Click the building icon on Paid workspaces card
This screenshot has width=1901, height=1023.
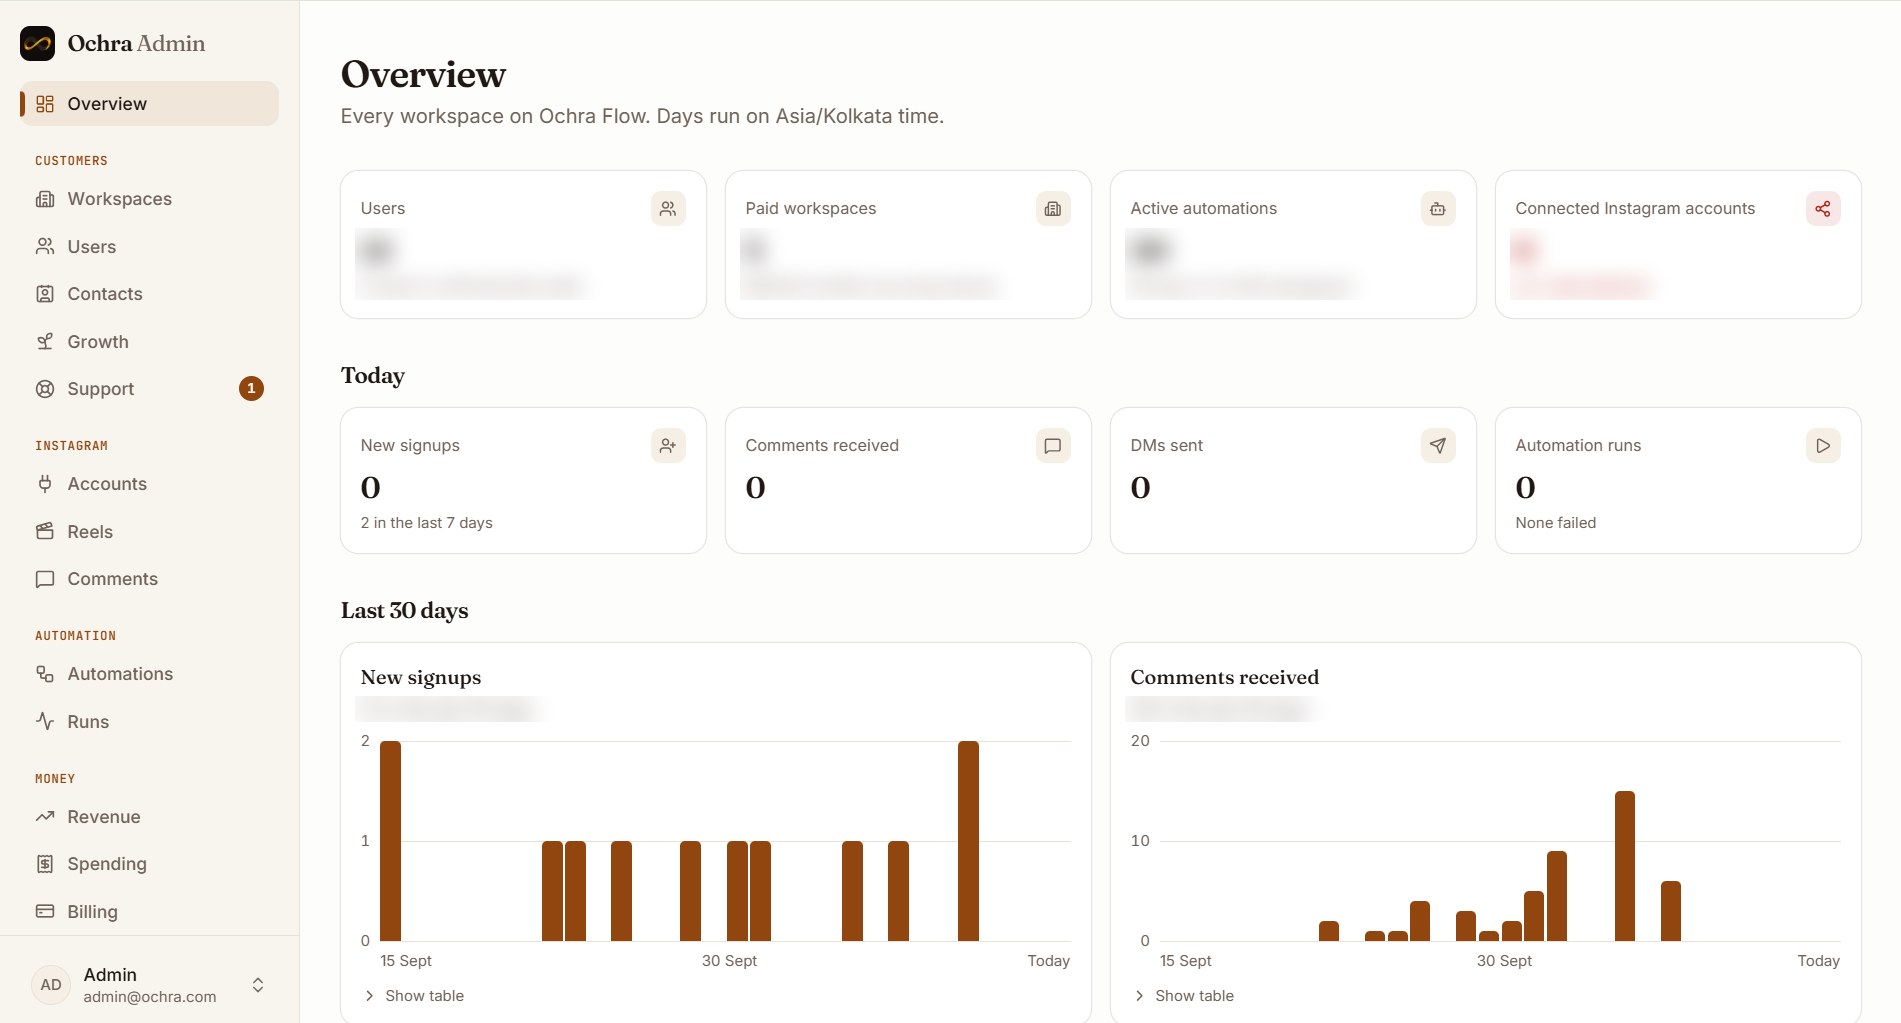coord(1053,209)
